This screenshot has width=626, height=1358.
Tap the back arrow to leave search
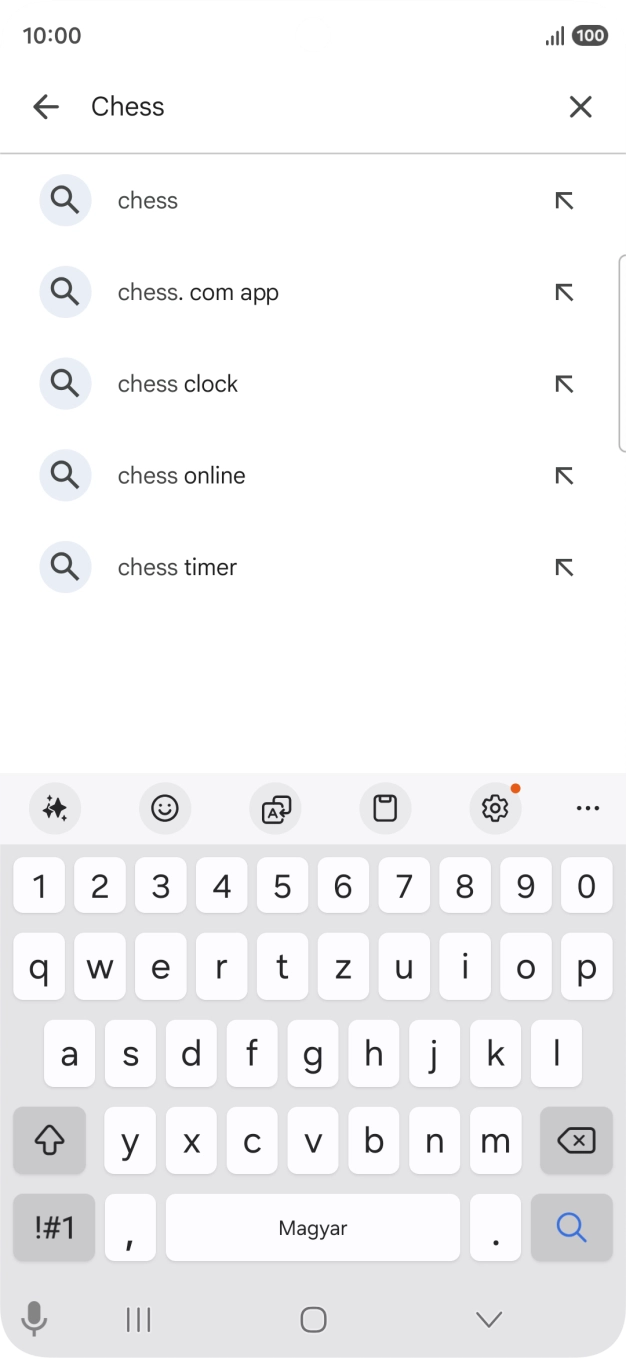[x=46, y=106]
